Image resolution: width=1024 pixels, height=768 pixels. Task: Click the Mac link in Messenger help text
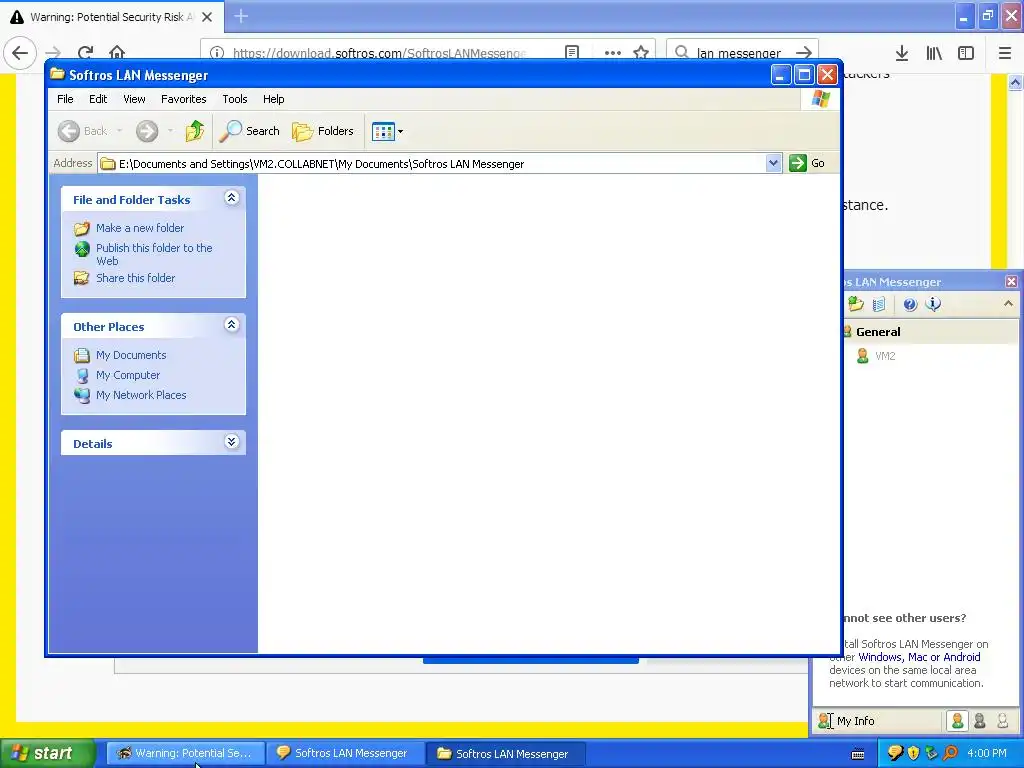click(918, 657)
